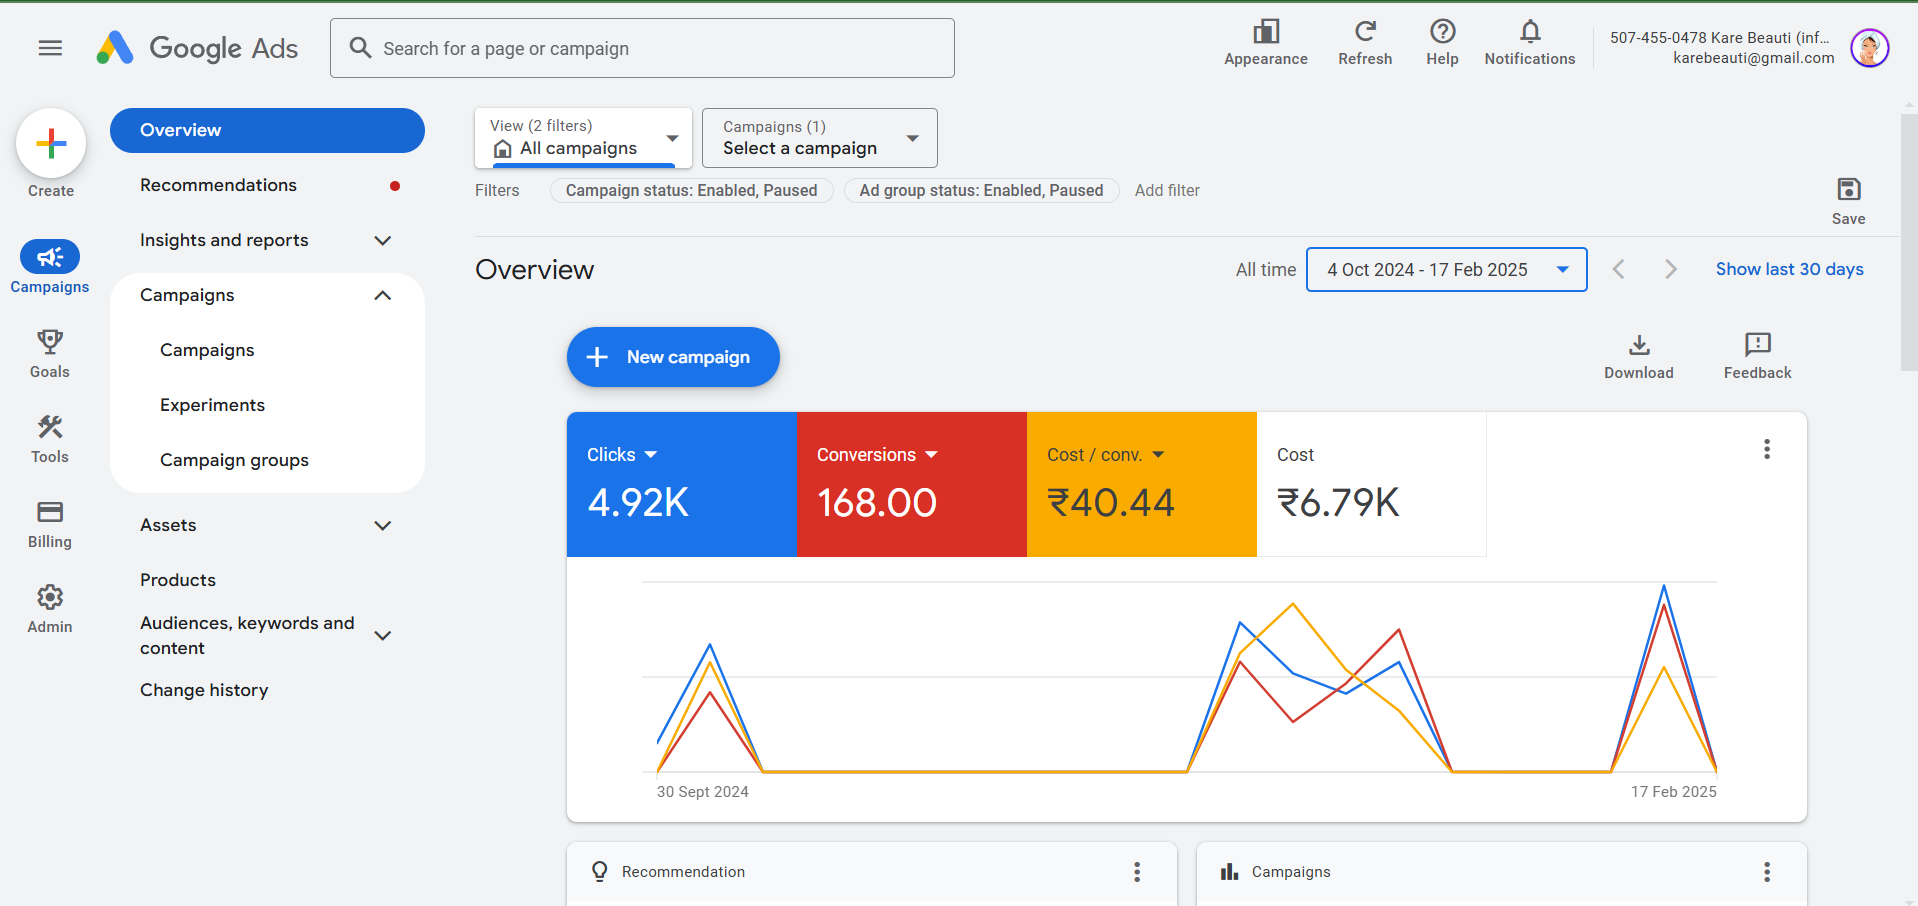Click the Create plus button

point(51,144)
